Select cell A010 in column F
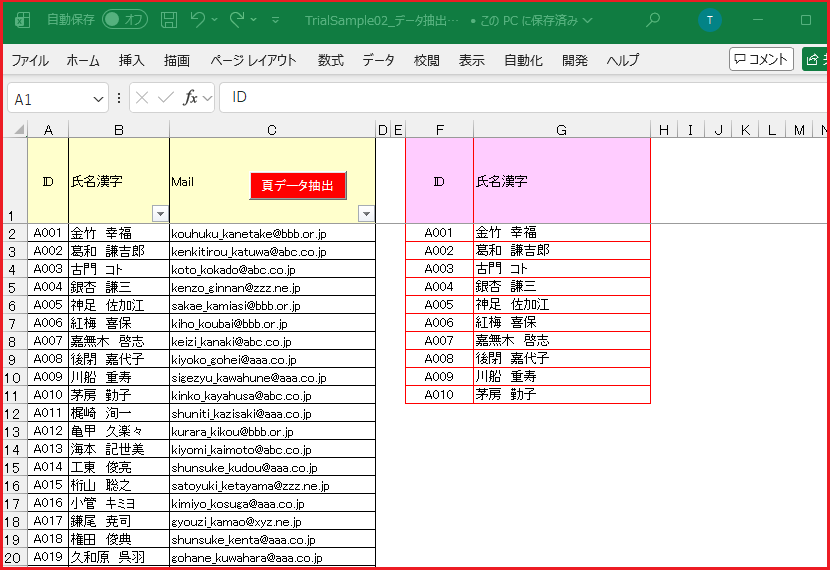830x570 pixels. click(439, 394)
